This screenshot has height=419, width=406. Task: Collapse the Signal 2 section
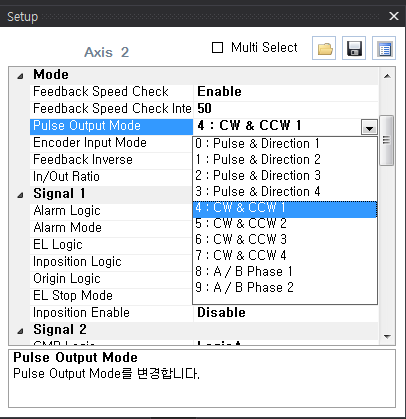point(21,331)
